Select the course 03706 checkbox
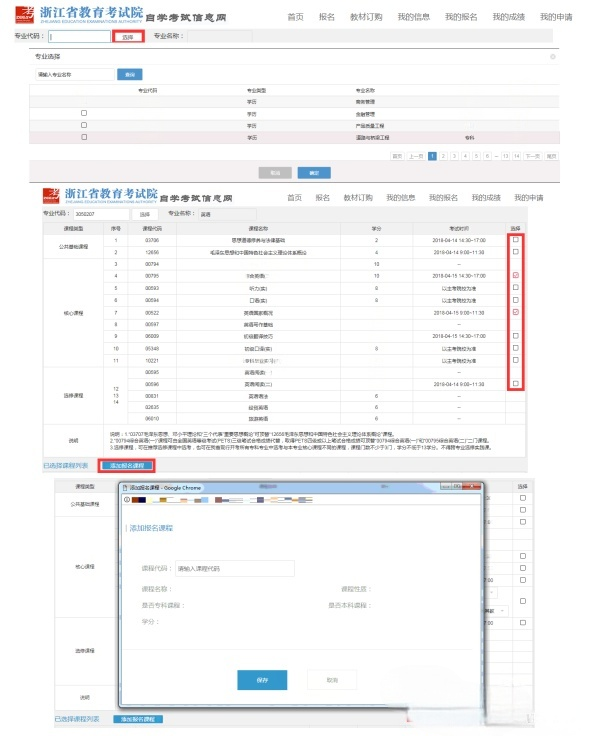Image resolution: width=589 pixels, height=736 pixels. point(516,239)
